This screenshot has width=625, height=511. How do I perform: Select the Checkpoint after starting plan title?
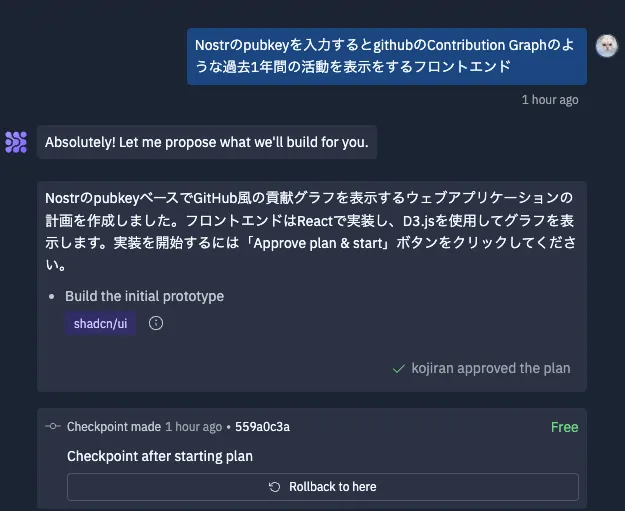coord(160,456)
